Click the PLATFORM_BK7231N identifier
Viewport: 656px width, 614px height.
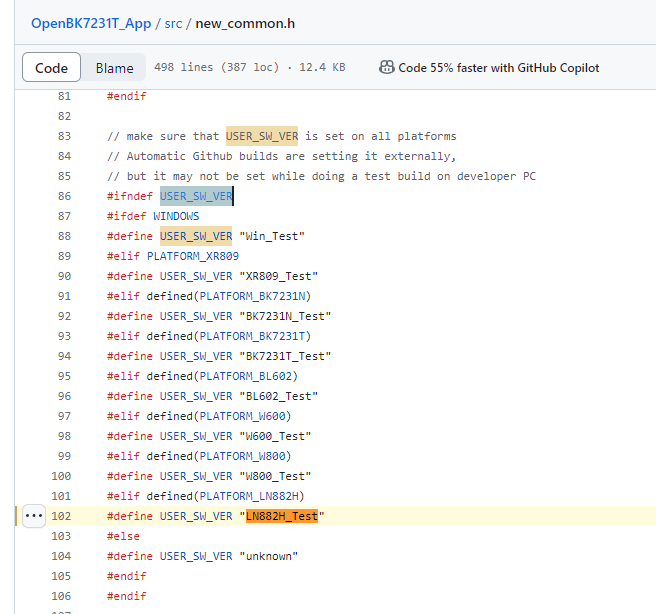(x=254, y=296)
